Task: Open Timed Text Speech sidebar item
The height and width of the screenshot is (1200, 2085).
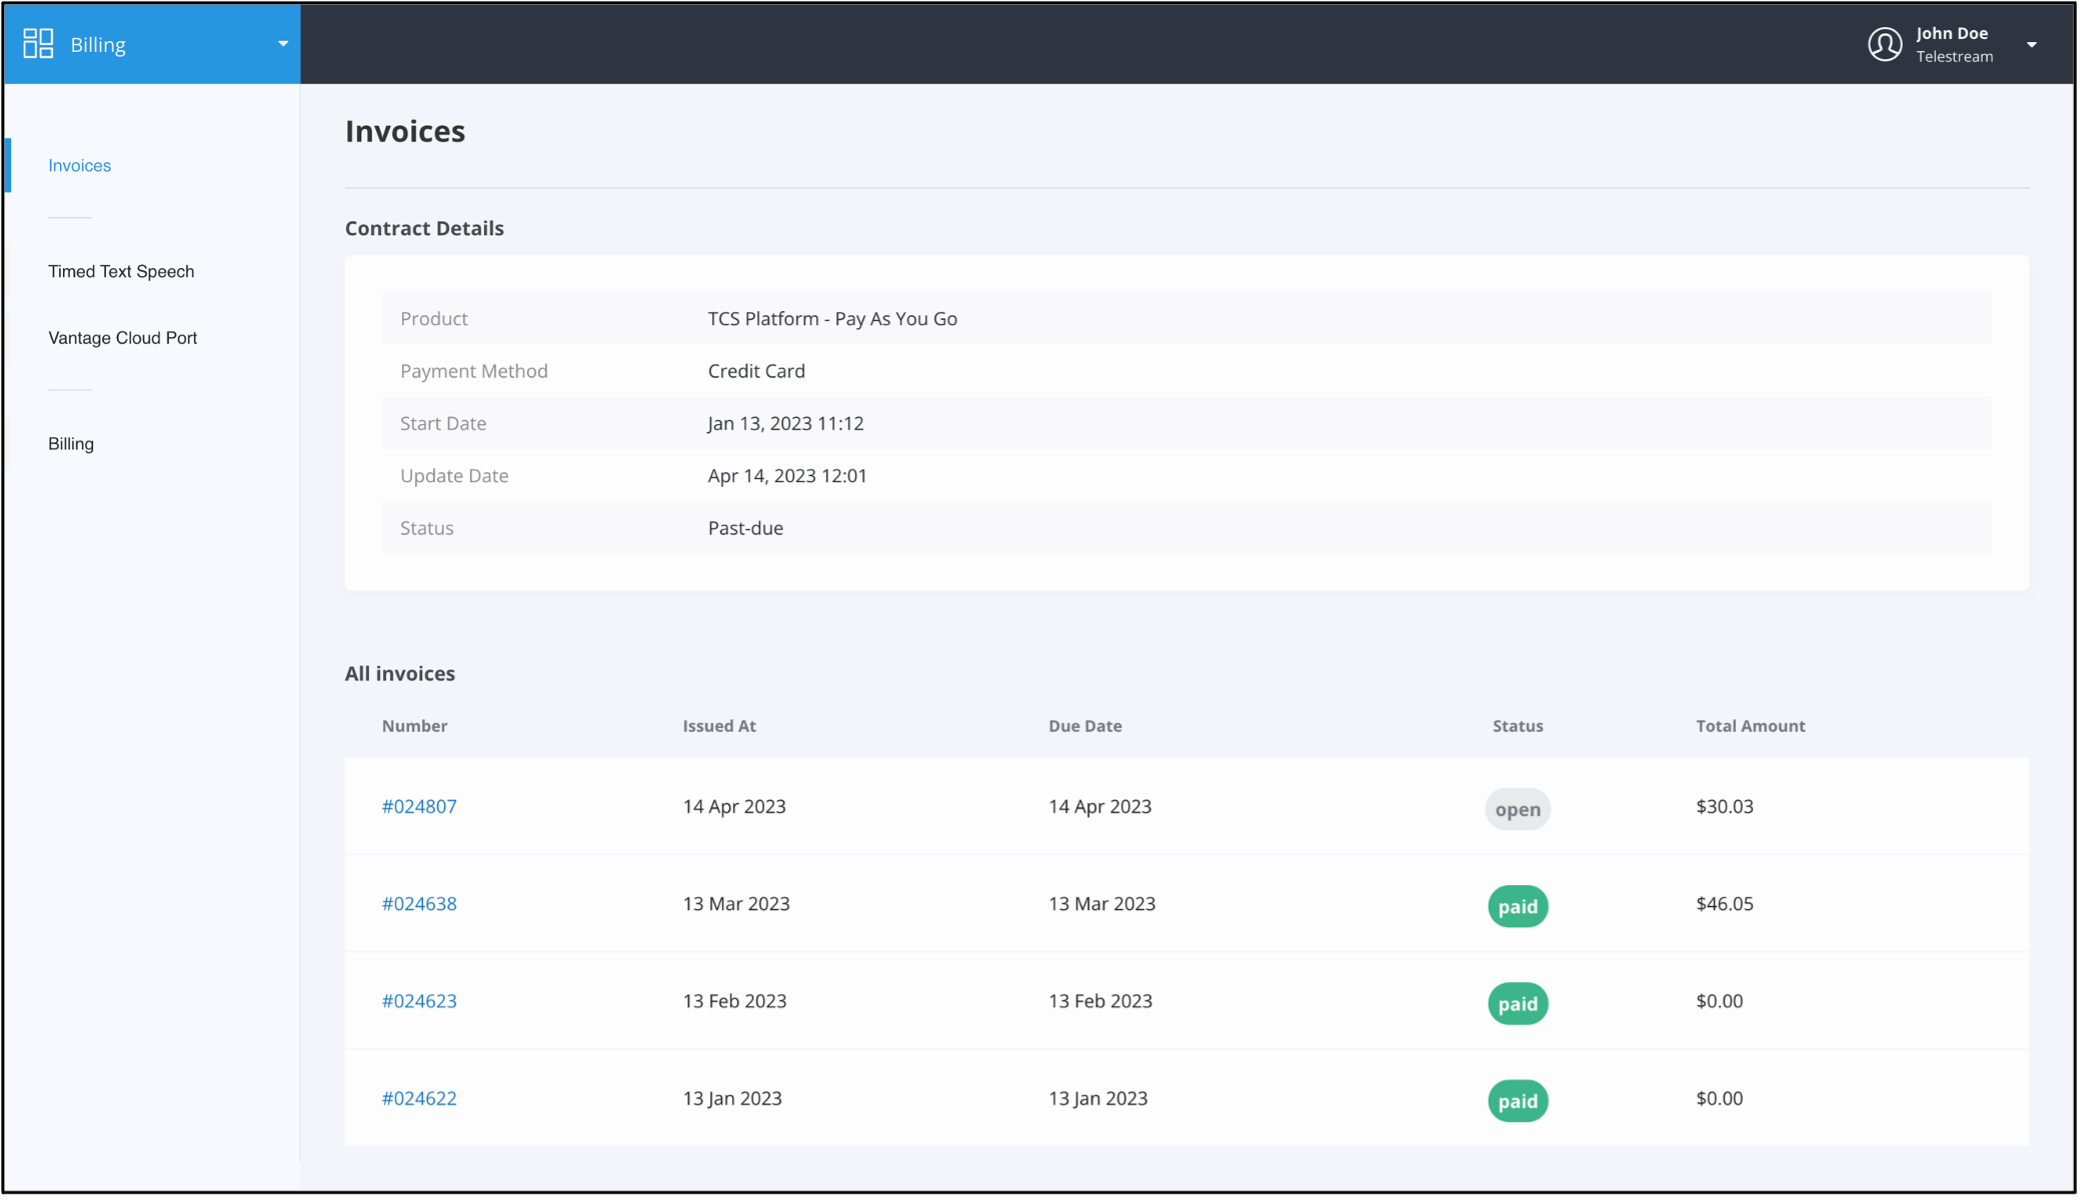Action: pos(121,272)
